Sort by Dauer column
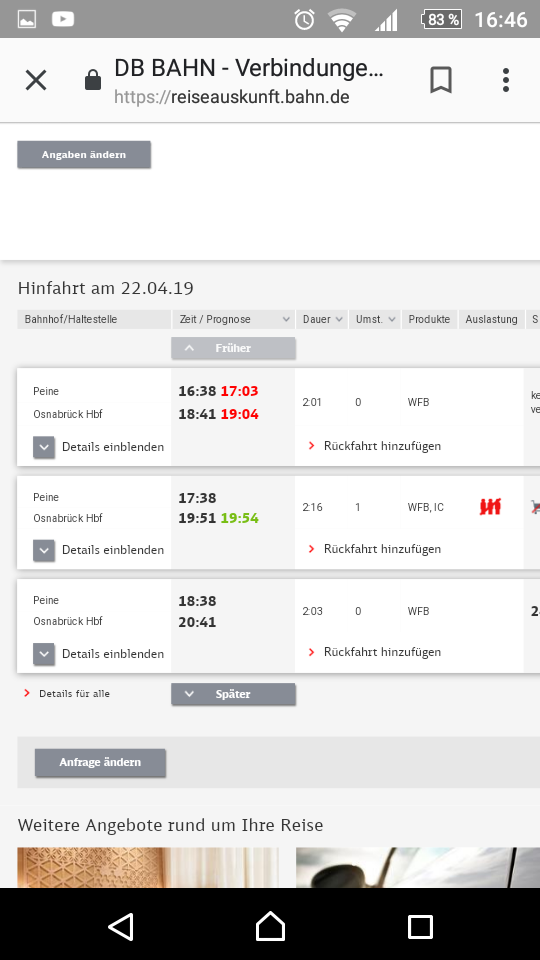Viewport: 540px width, 960px height. pos(321,319)
